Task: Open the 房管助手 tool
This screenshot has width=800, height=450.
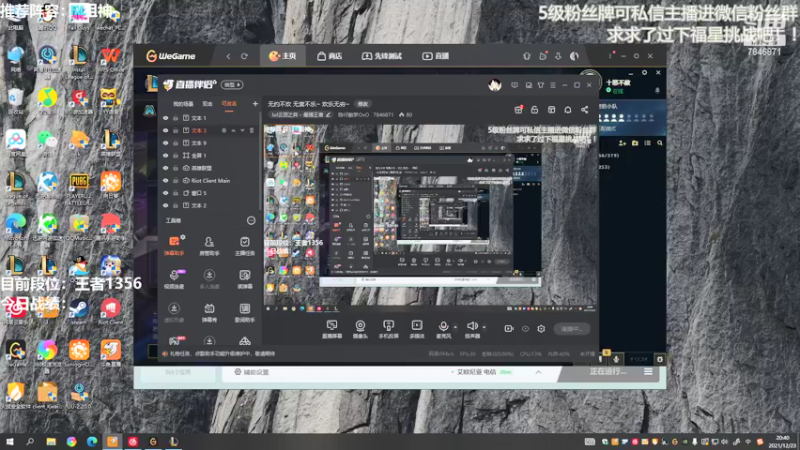Action: [x=209, y=245]
